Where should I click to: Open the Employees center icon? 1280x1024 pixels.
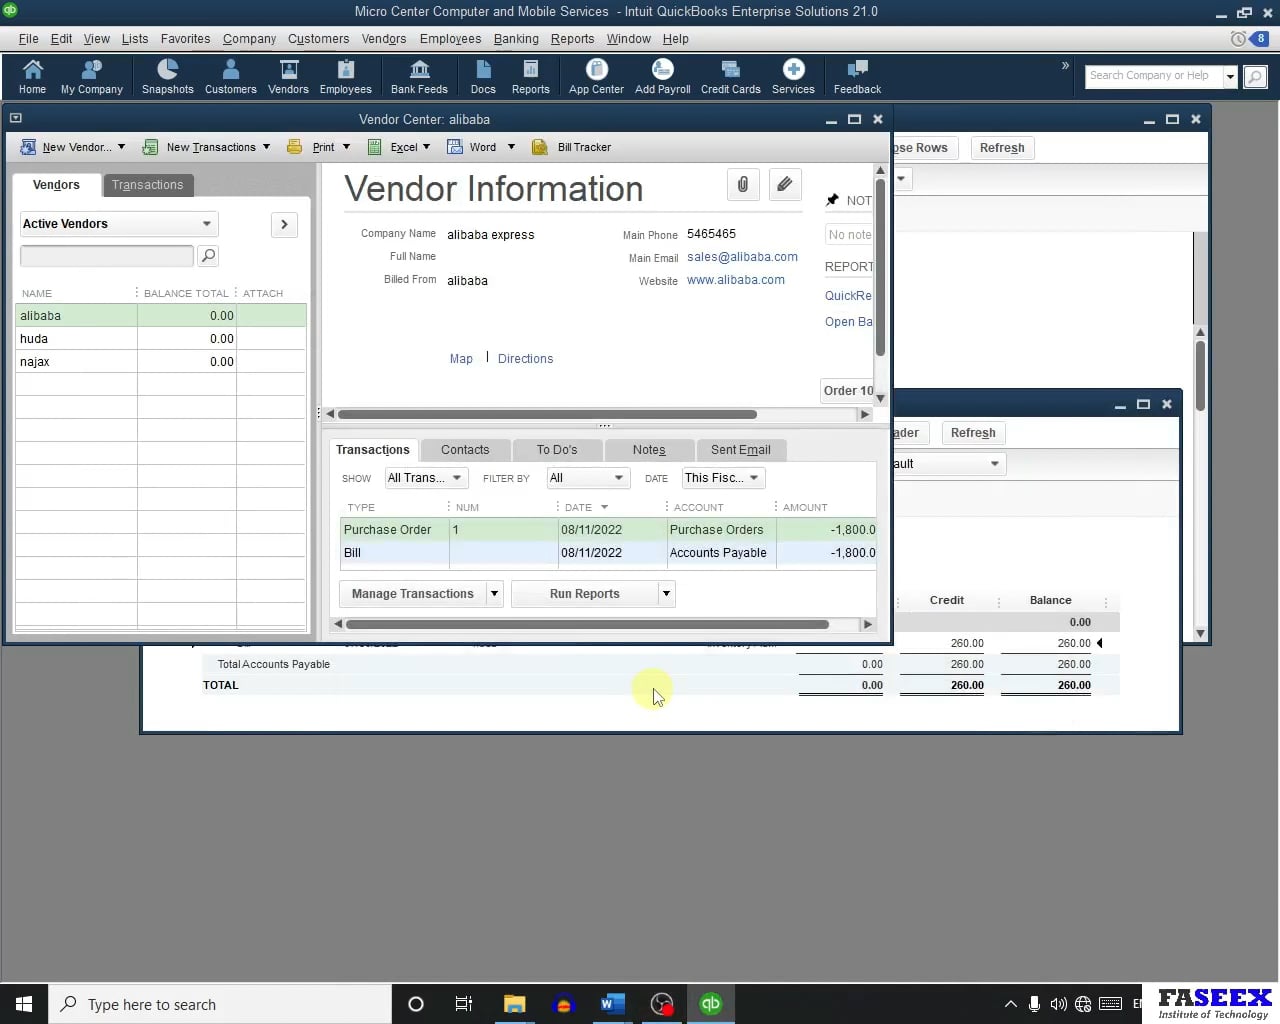346,77
